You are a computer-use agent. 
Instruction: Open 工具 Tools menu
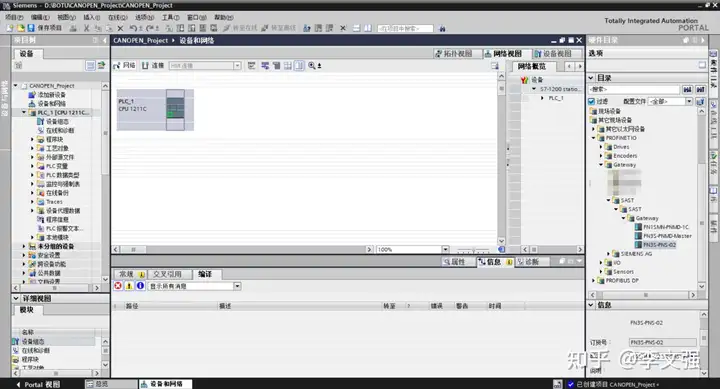[x=170, y=17]
